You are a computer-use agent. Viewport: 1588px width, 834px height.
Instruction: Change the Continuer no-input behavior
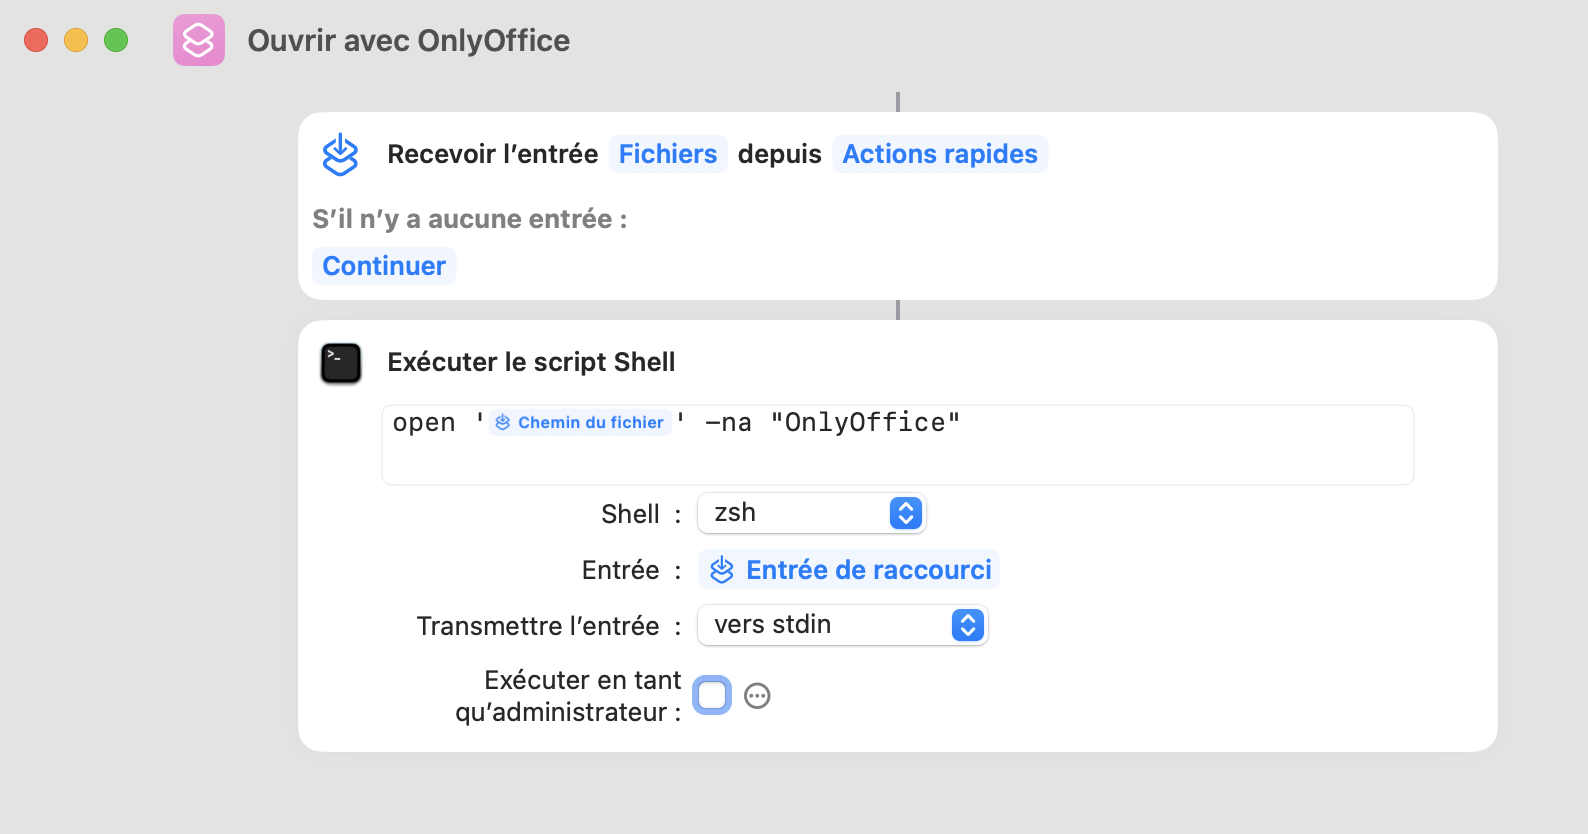coord(384,266)
